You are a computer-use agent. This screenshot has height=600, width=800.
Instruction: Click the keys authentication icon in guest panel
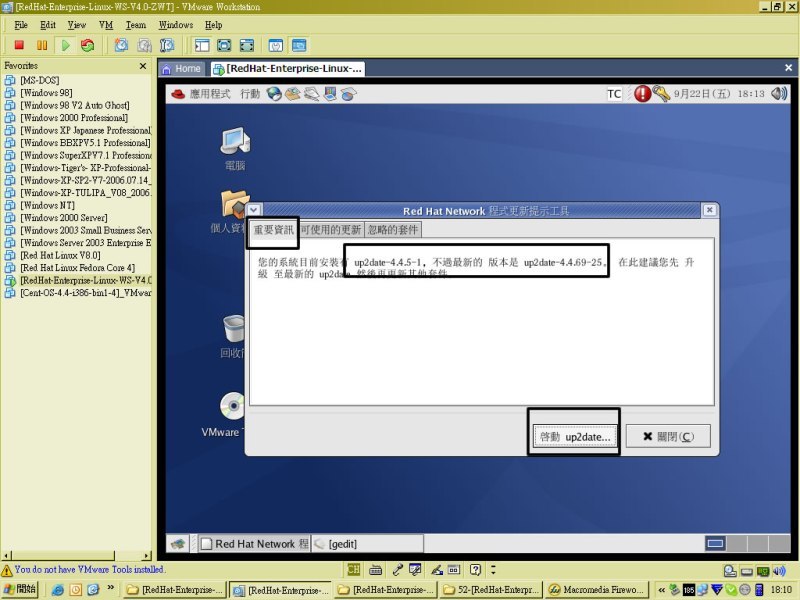[661, 93]
